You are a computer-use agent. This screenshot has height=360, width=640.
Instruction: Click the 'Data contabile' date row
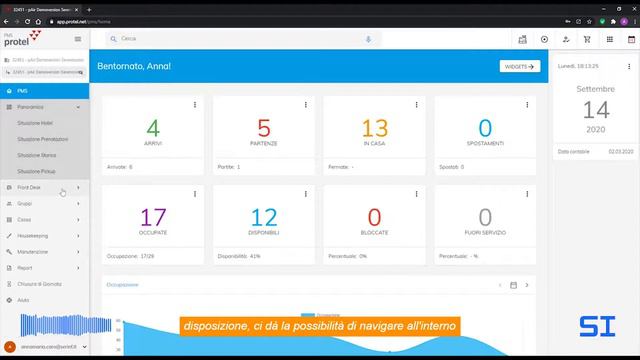tap(595, 151)
